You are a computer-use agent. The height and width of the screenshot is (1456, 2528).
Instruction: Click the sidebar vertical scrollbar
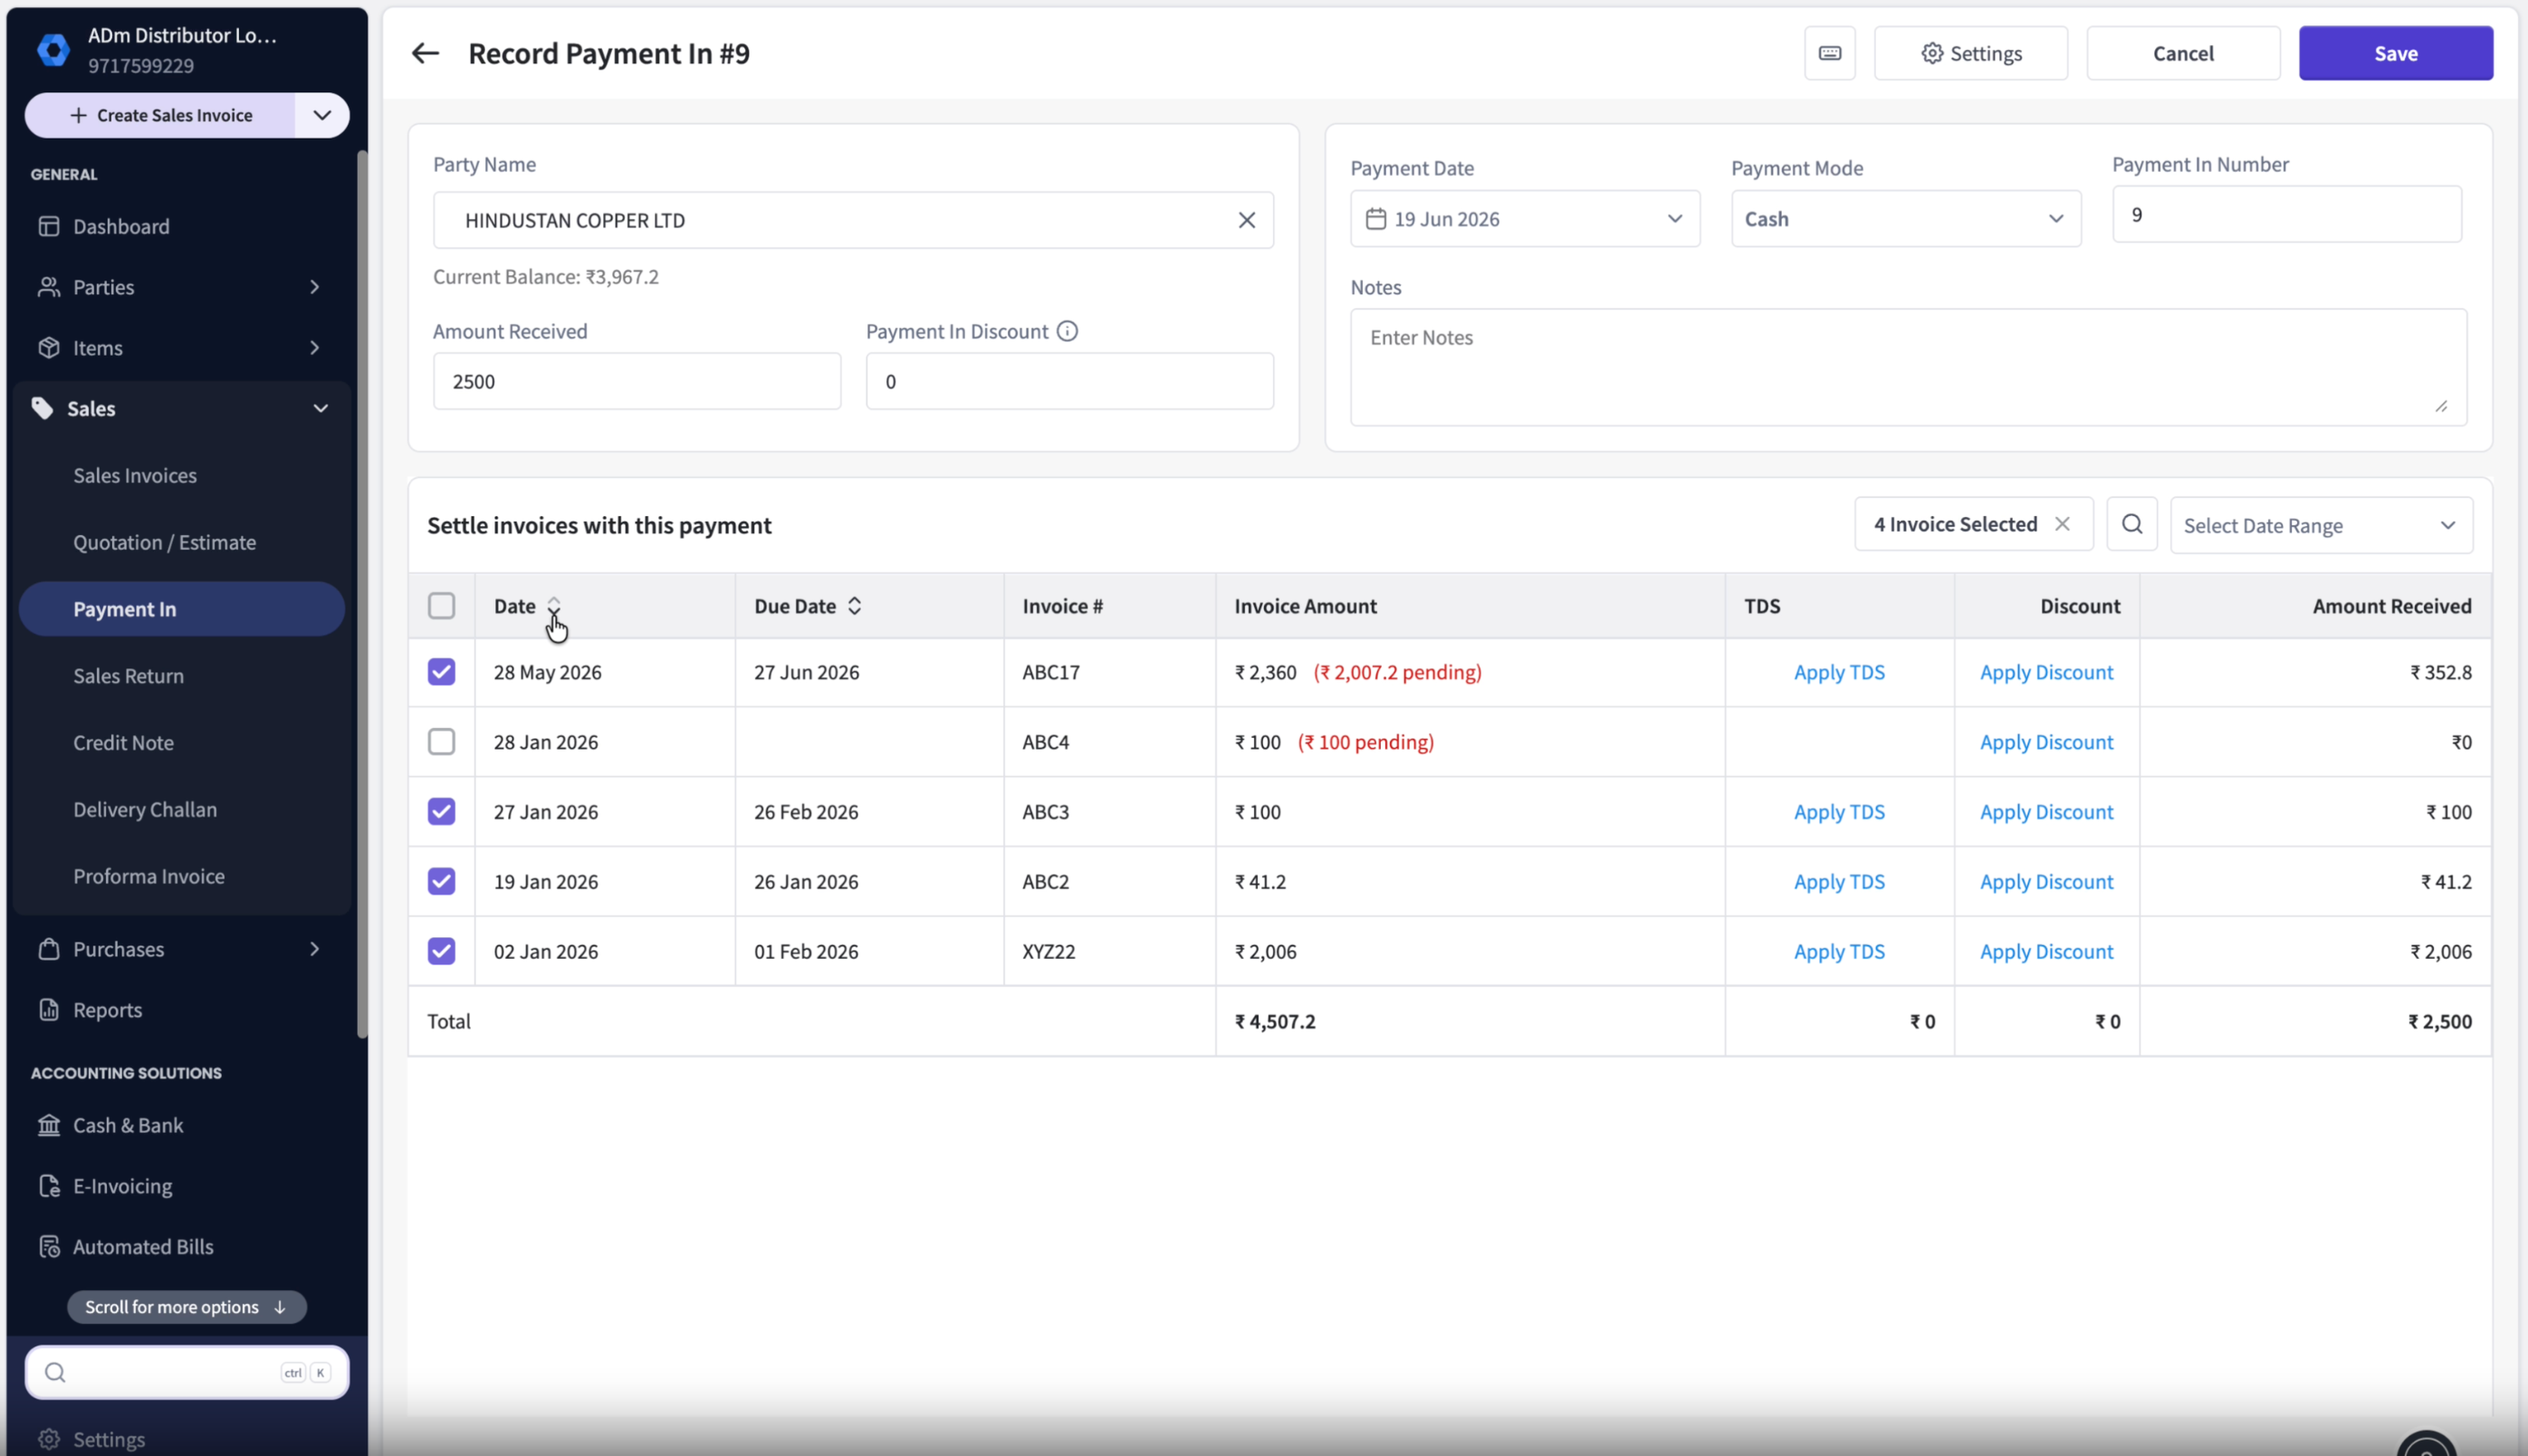click(x=362, y=595)
